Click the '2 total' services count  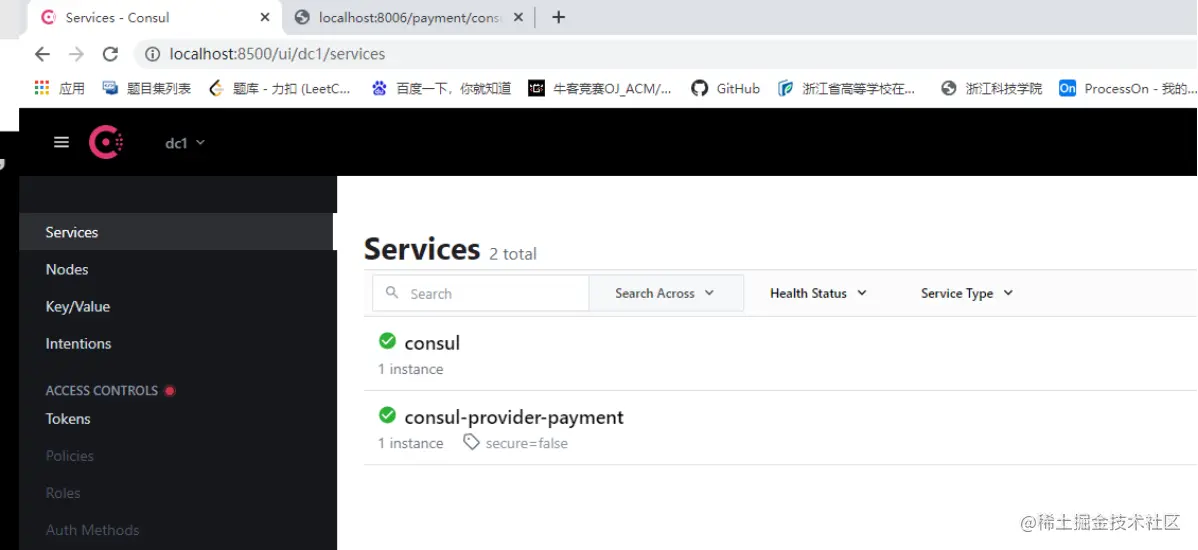click(513, 254)
